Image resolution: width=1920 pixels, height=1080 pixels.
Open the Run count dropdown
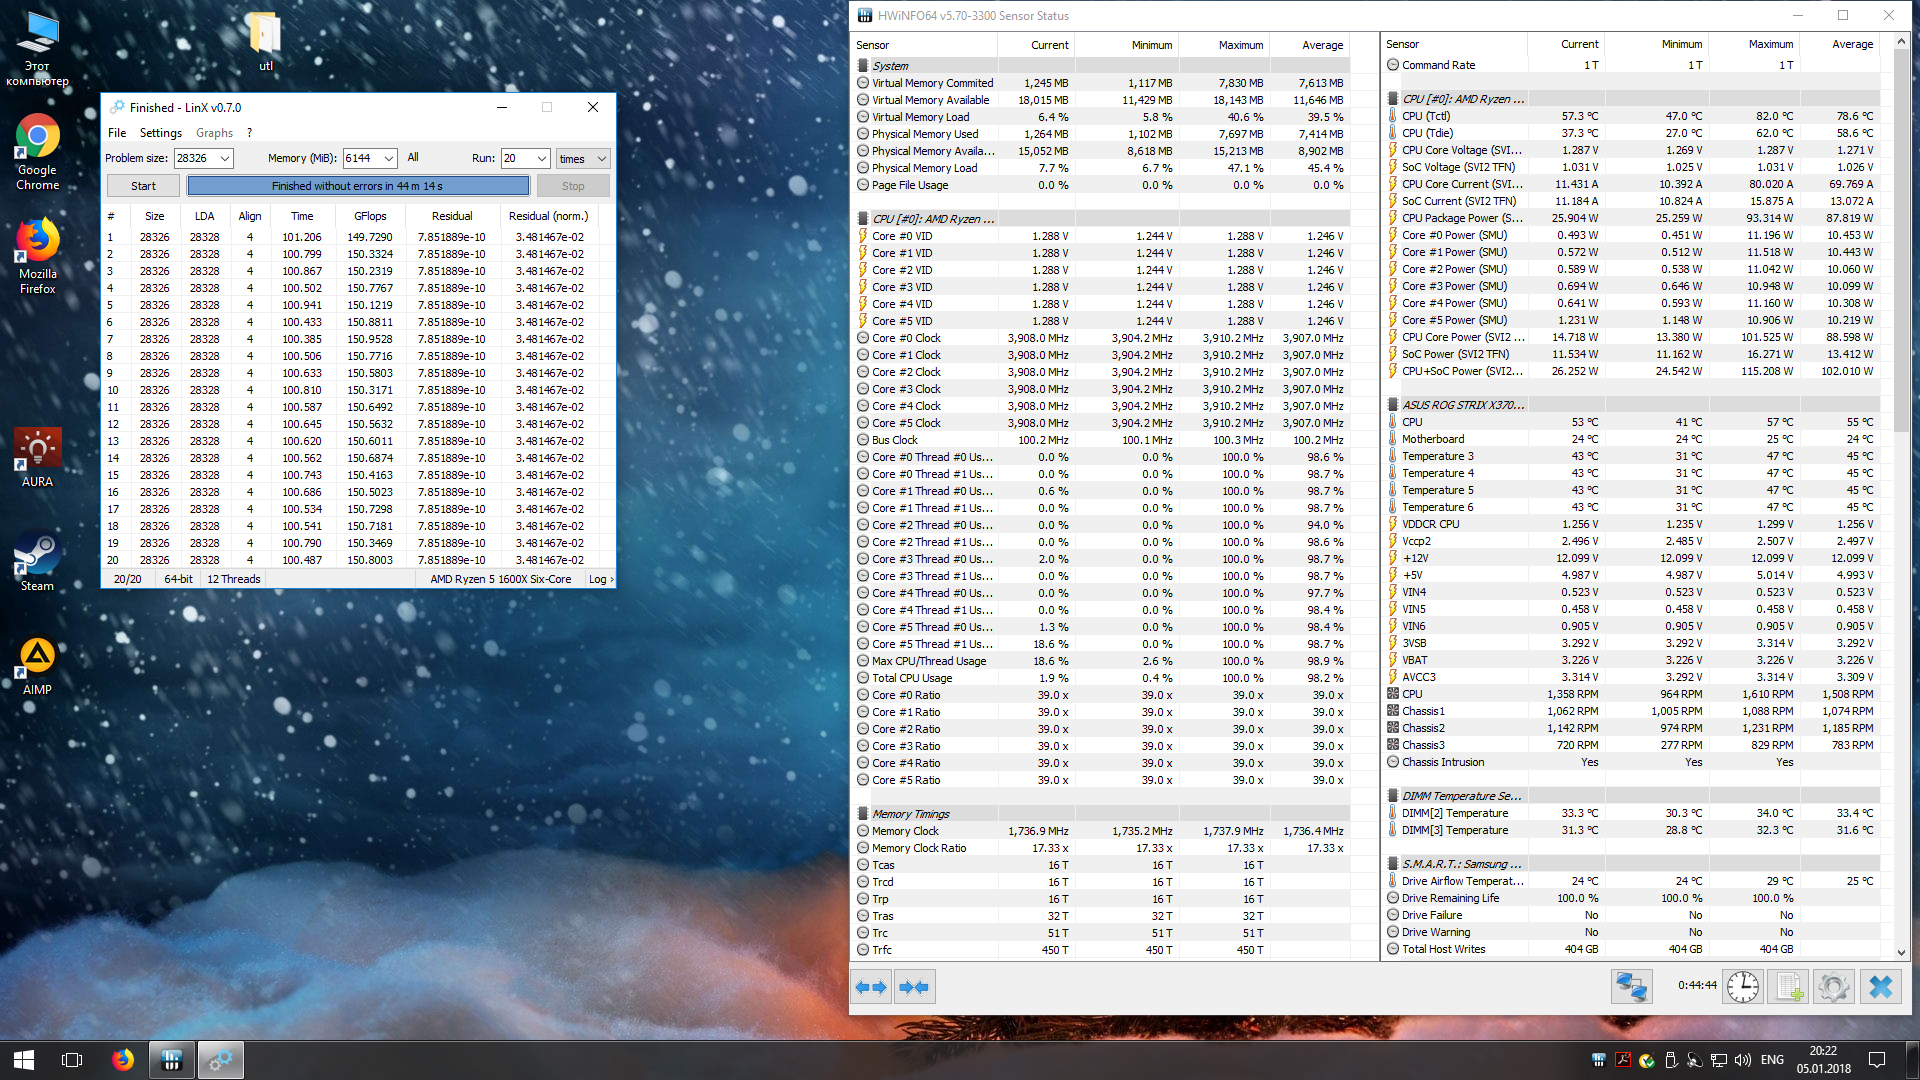point(541,159)
